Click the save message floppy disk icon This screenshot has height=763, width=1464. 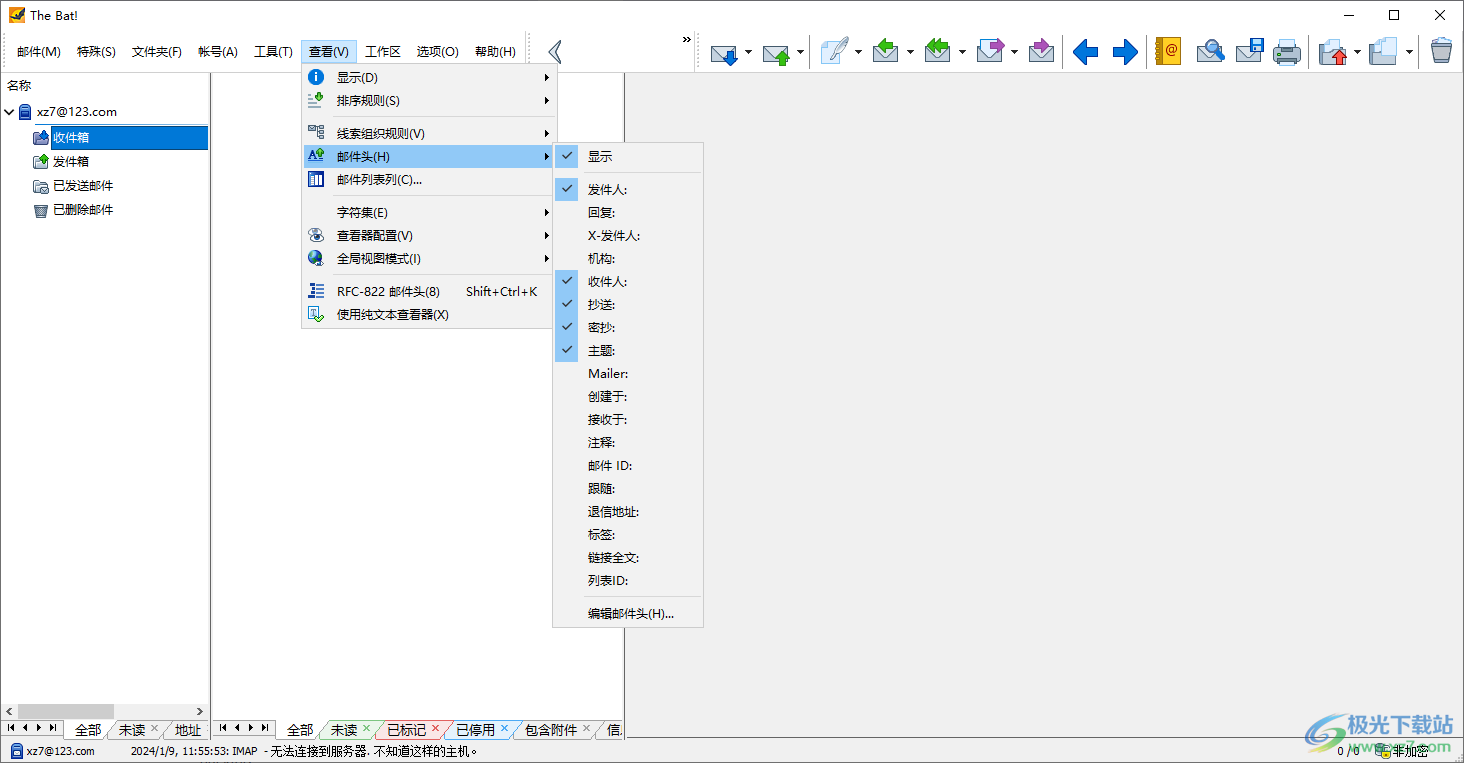pos(1249,50)
